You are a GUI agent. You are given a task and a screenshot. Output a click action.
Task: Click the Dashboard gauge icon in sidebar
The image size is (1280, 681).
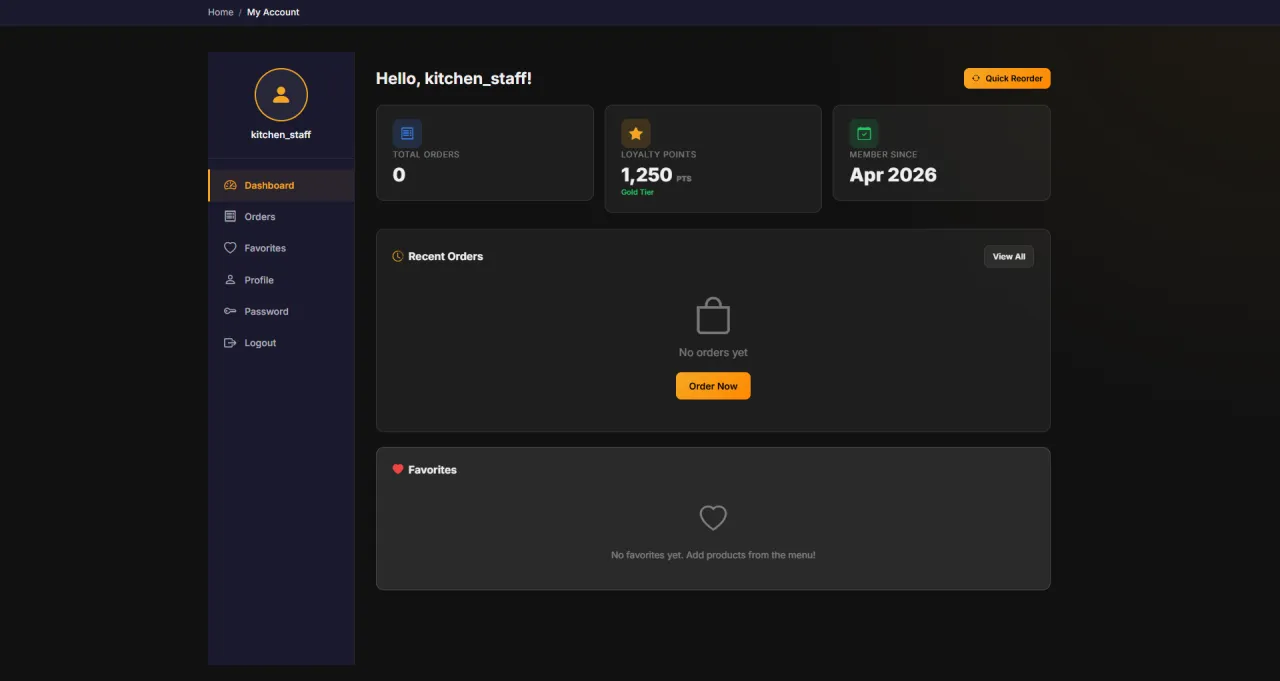pos(230,185)
